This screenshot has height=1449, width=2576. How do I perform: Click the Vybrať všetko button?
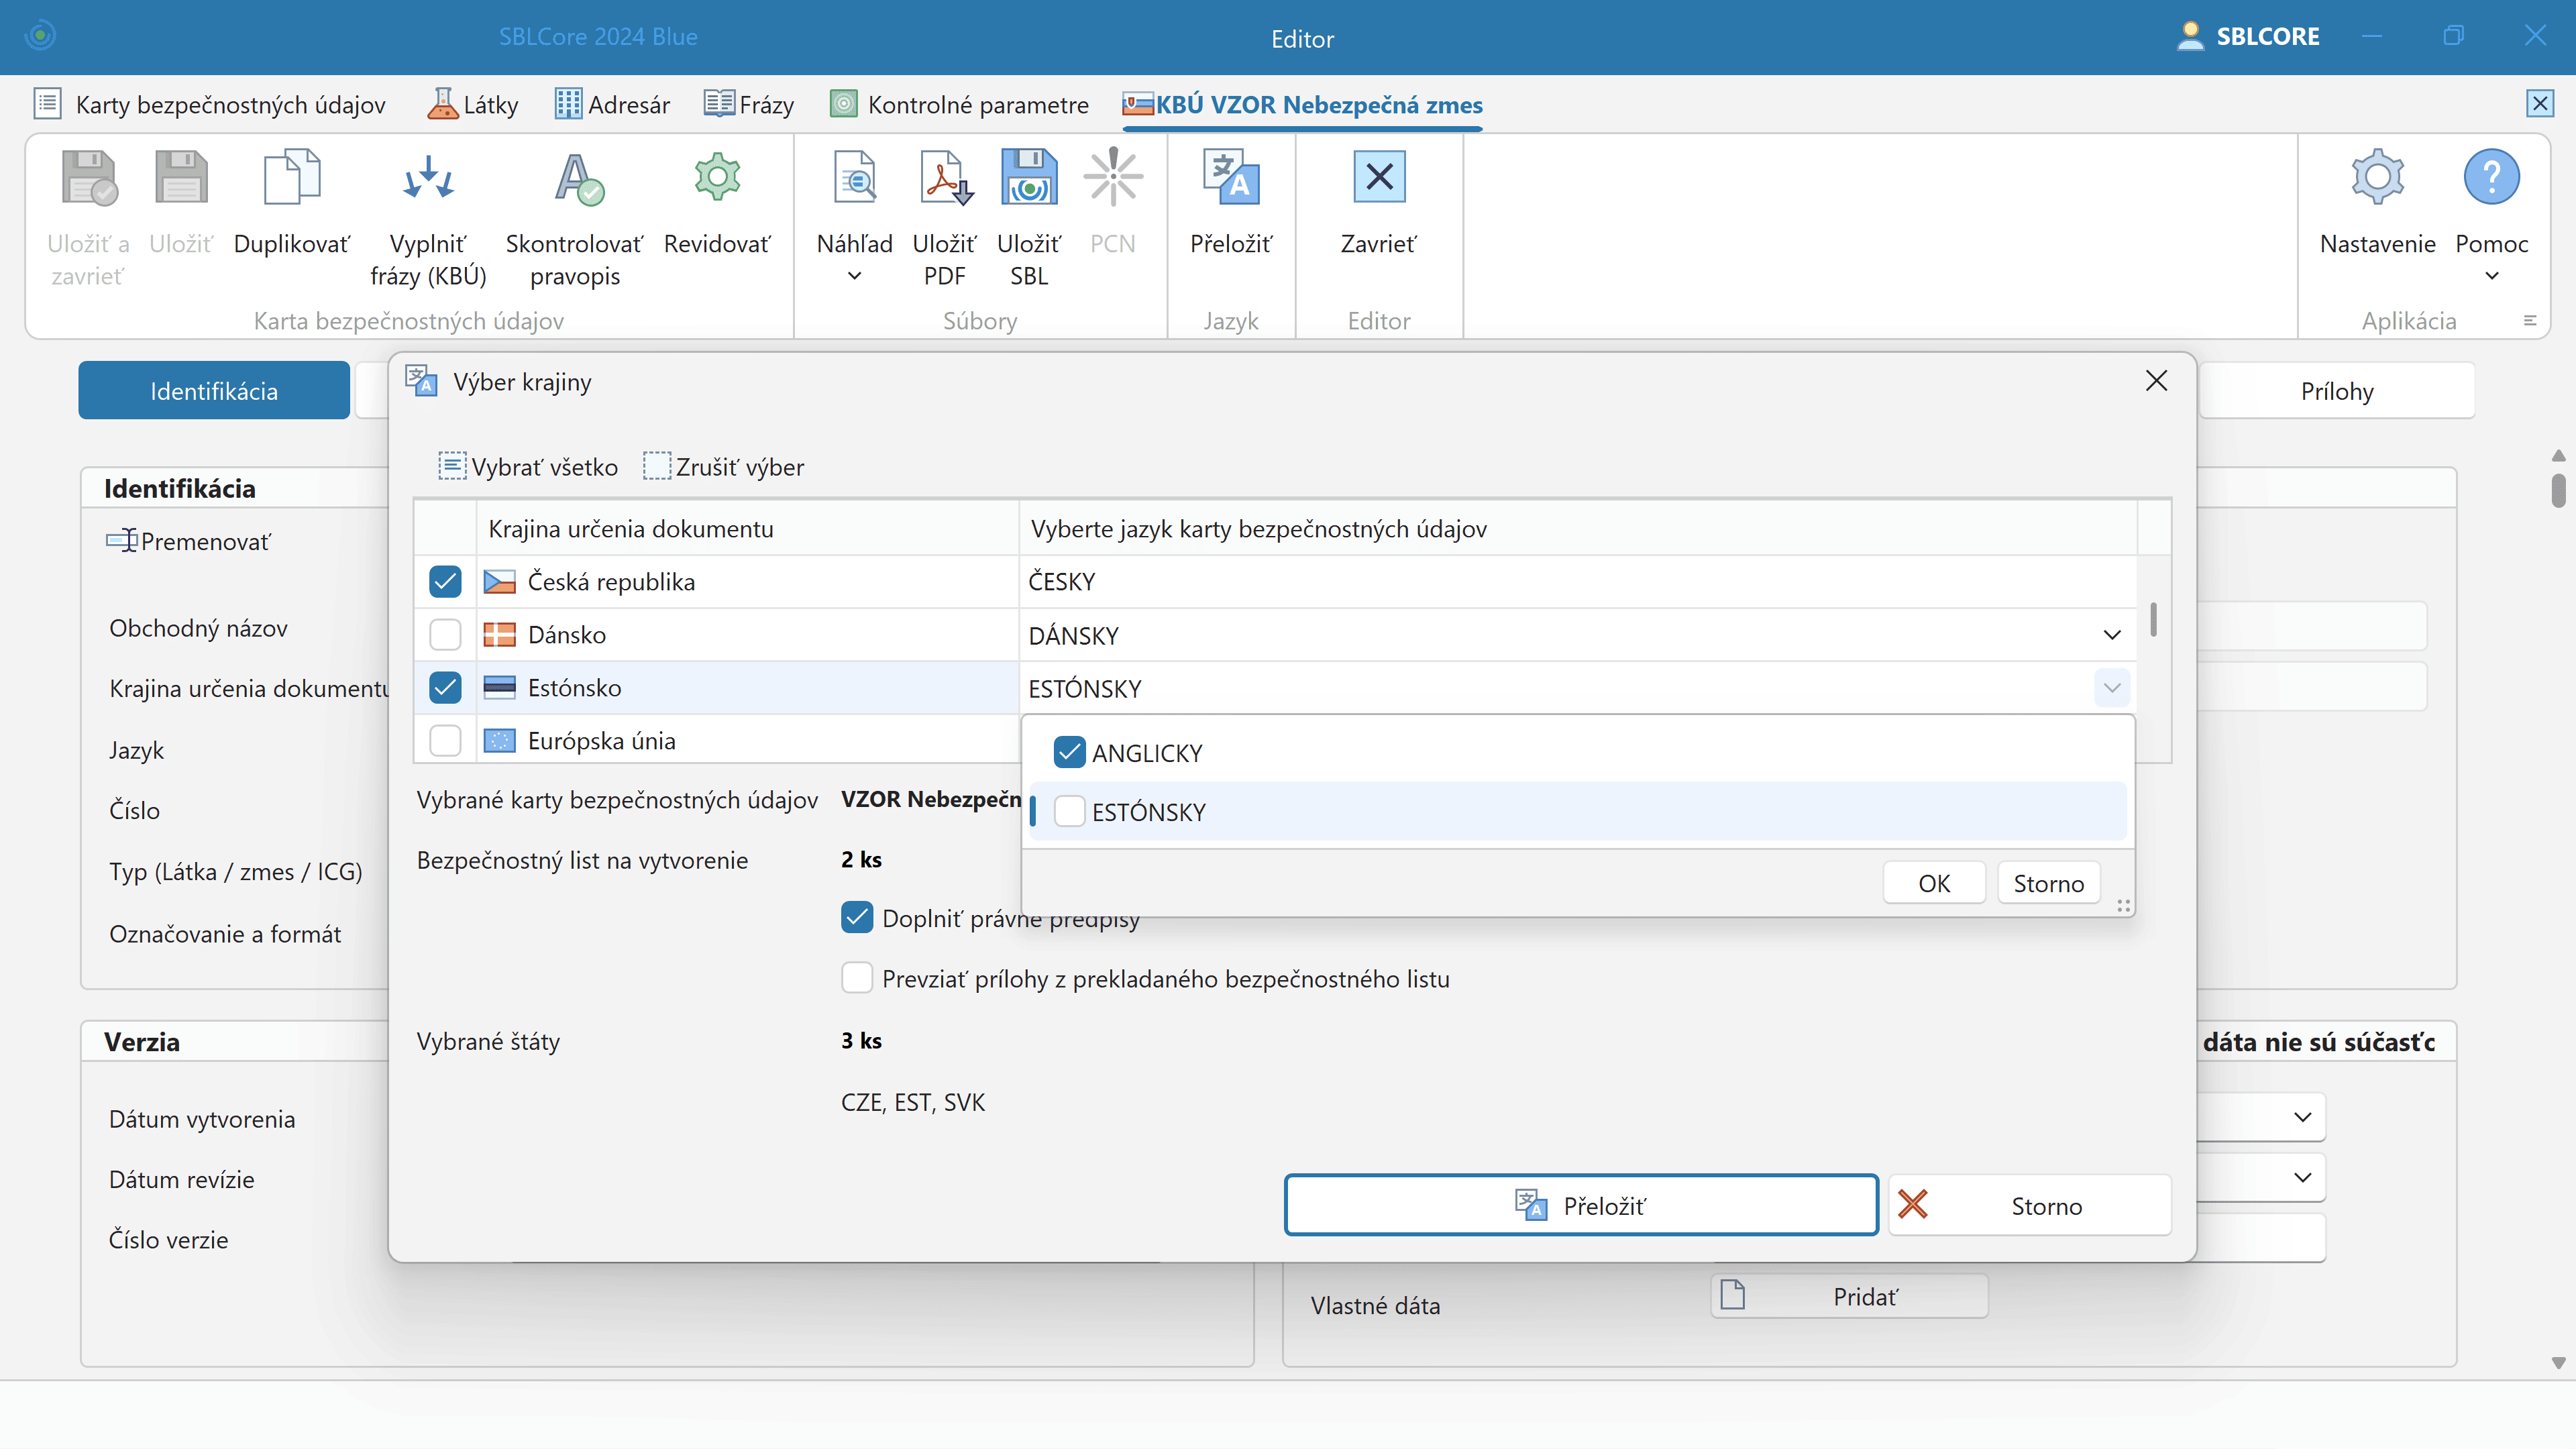pos(529,466)
